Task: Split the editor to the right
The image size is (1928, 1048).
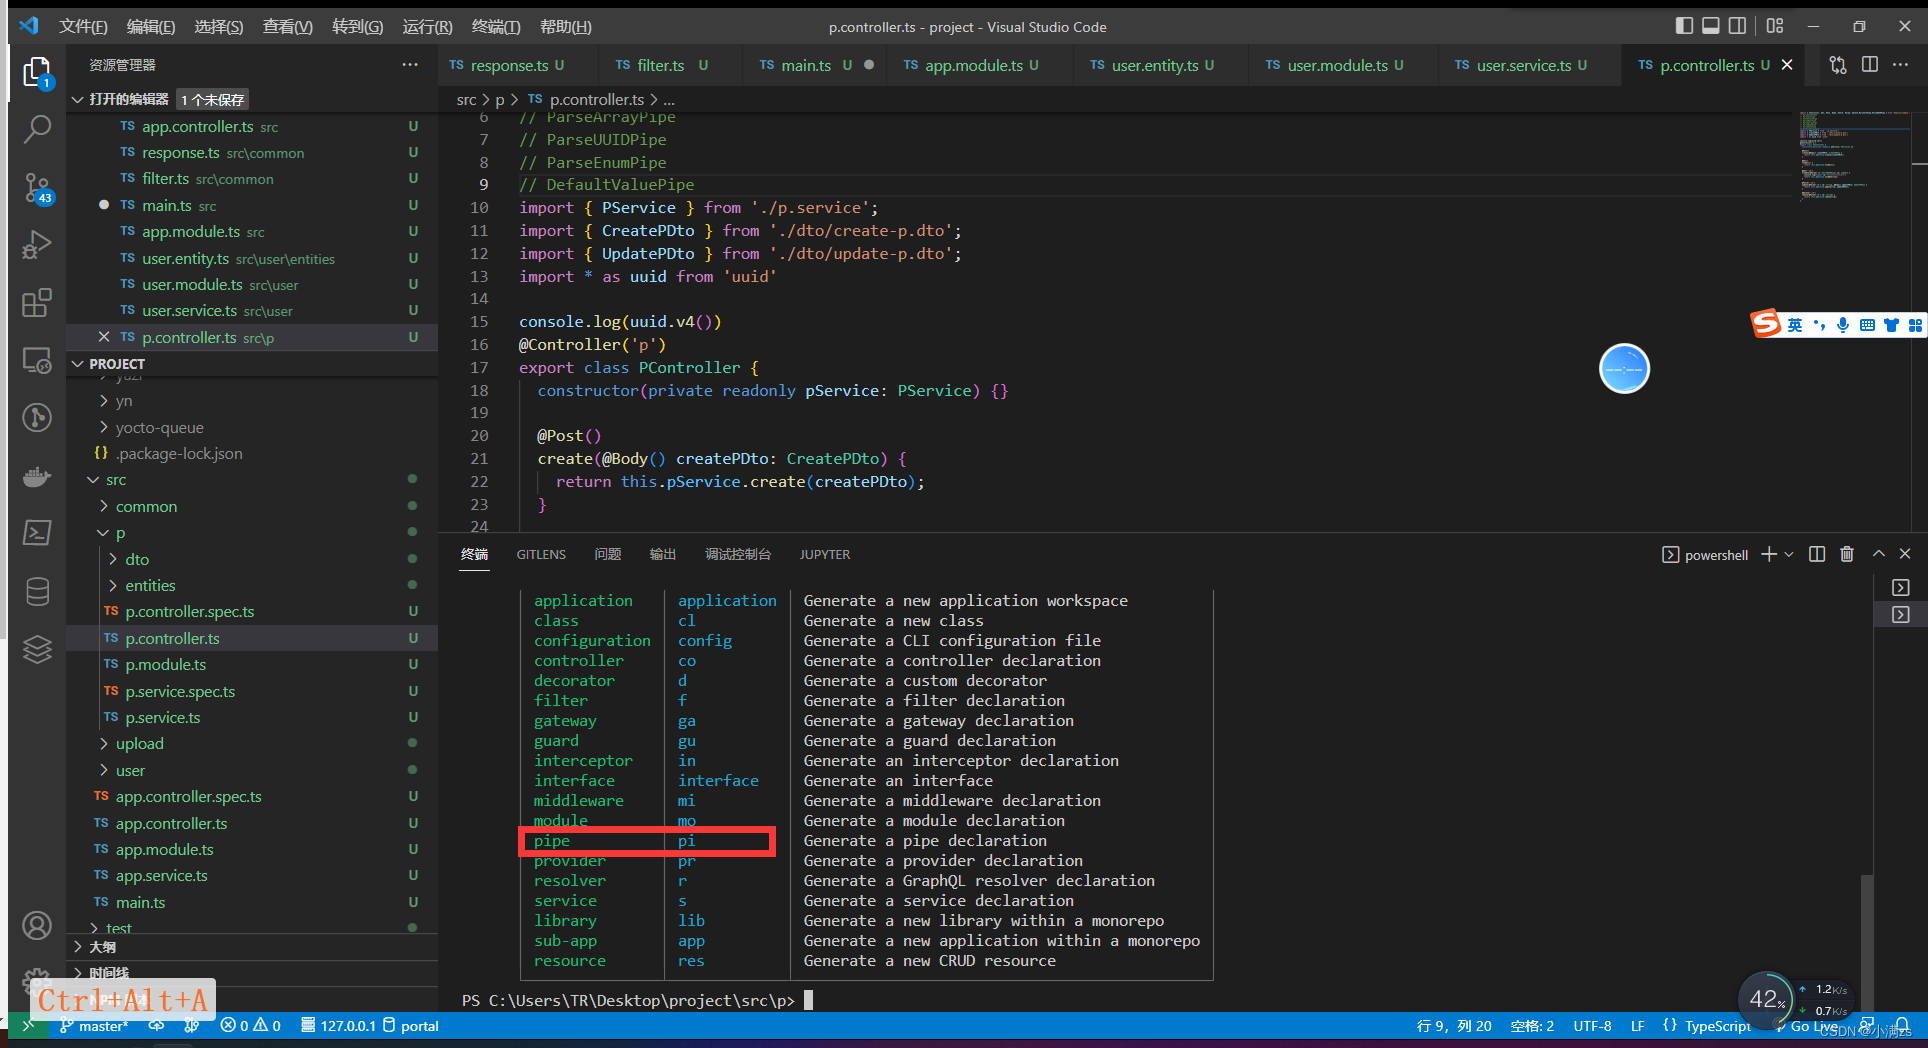Action: (x=1869, y=65)
